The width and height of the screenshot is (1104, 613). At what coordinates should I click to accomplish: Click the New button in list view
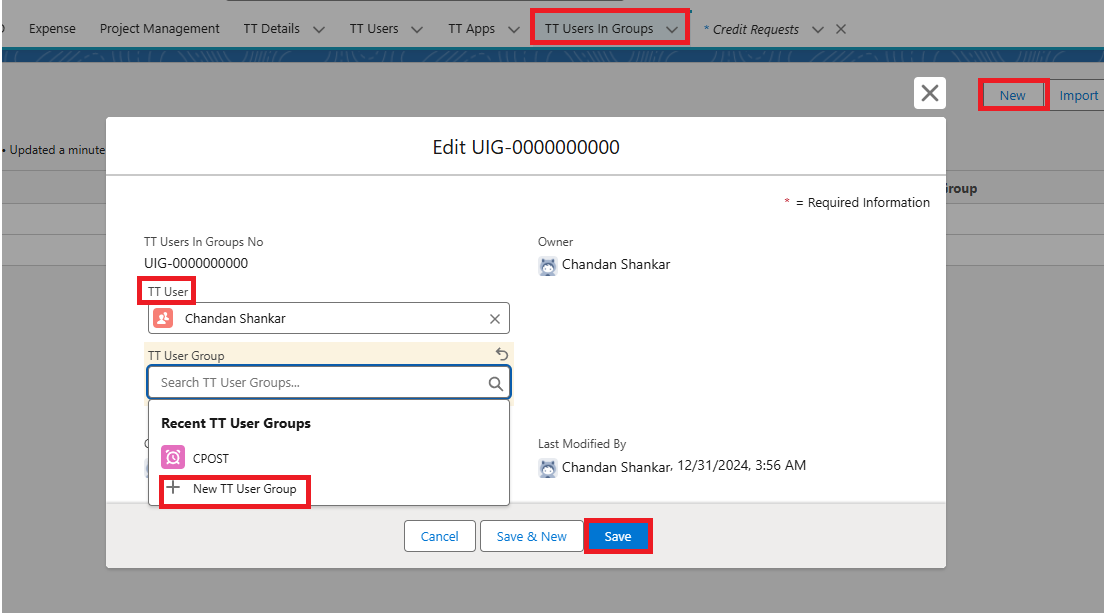pyautogui.click(x=1012, y=96)
